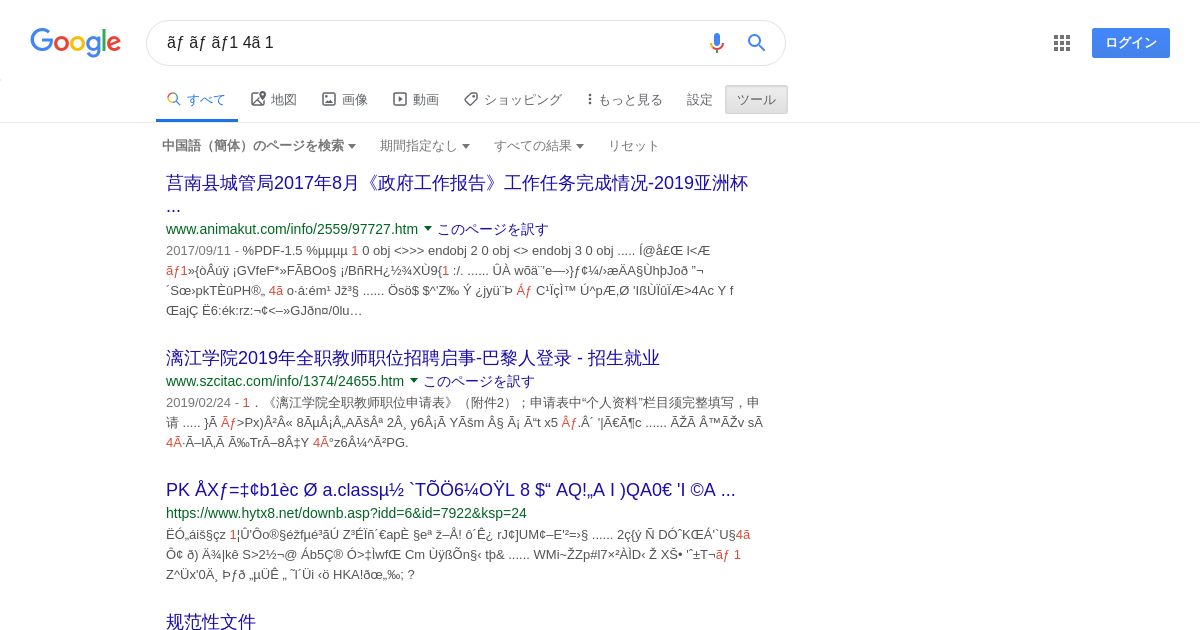Expand the 期間指定なし dropdown
This screenshot has width=1200, height=630.
(x=425, y=146)
